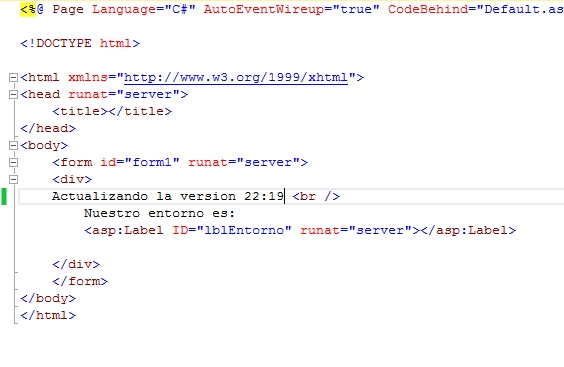Click the 'Nuestro entorno es:' text
Image resolution: width=564 pixels, height=367 pixels.
[159, 213]
